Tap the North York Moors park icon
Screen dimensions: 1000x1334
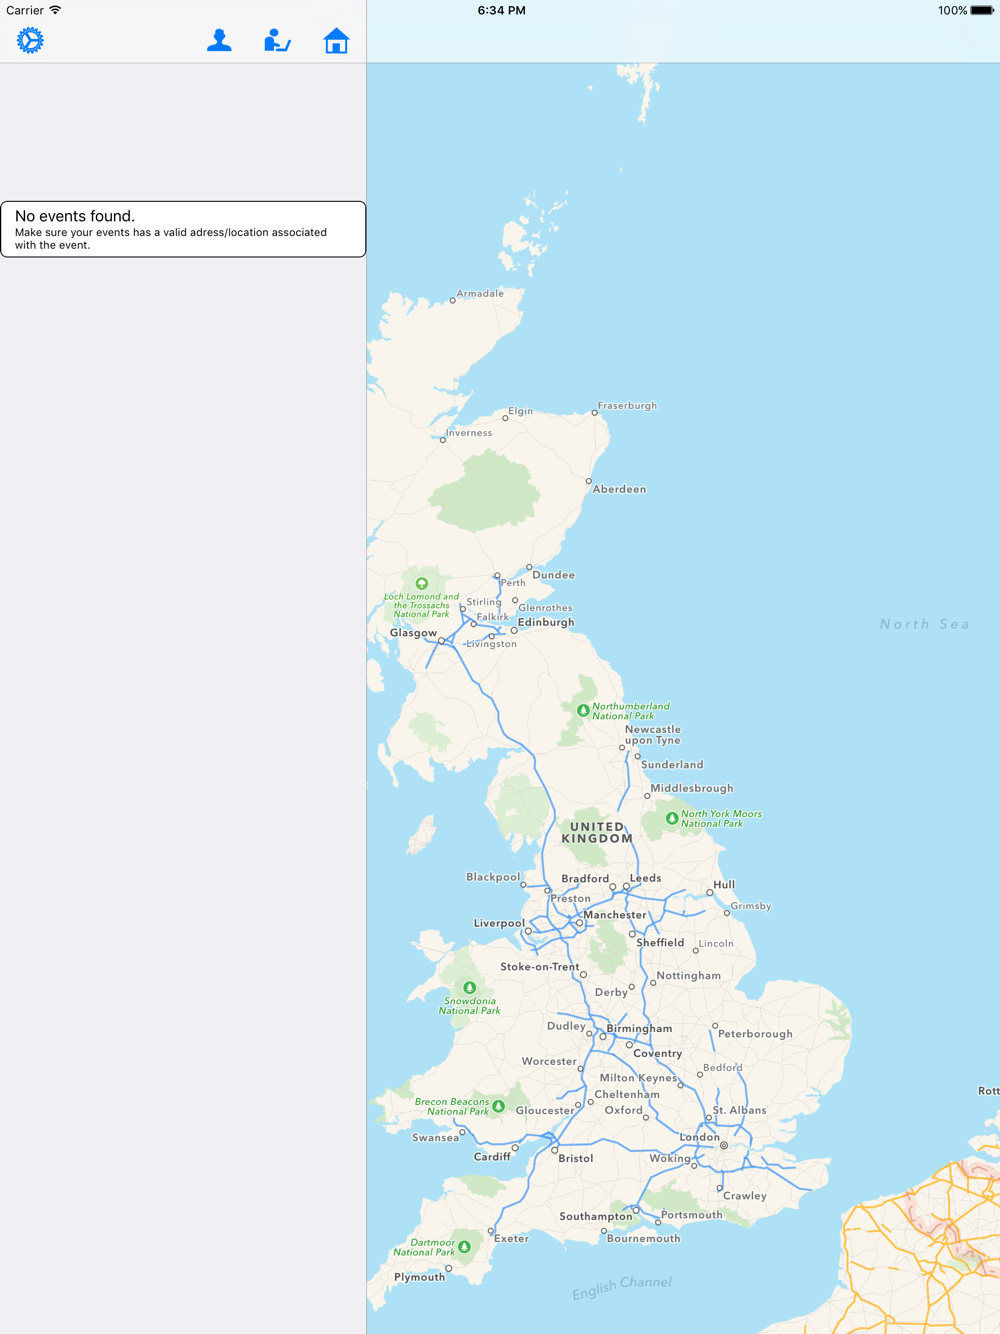pyautogui.click(x=672, y=818)
